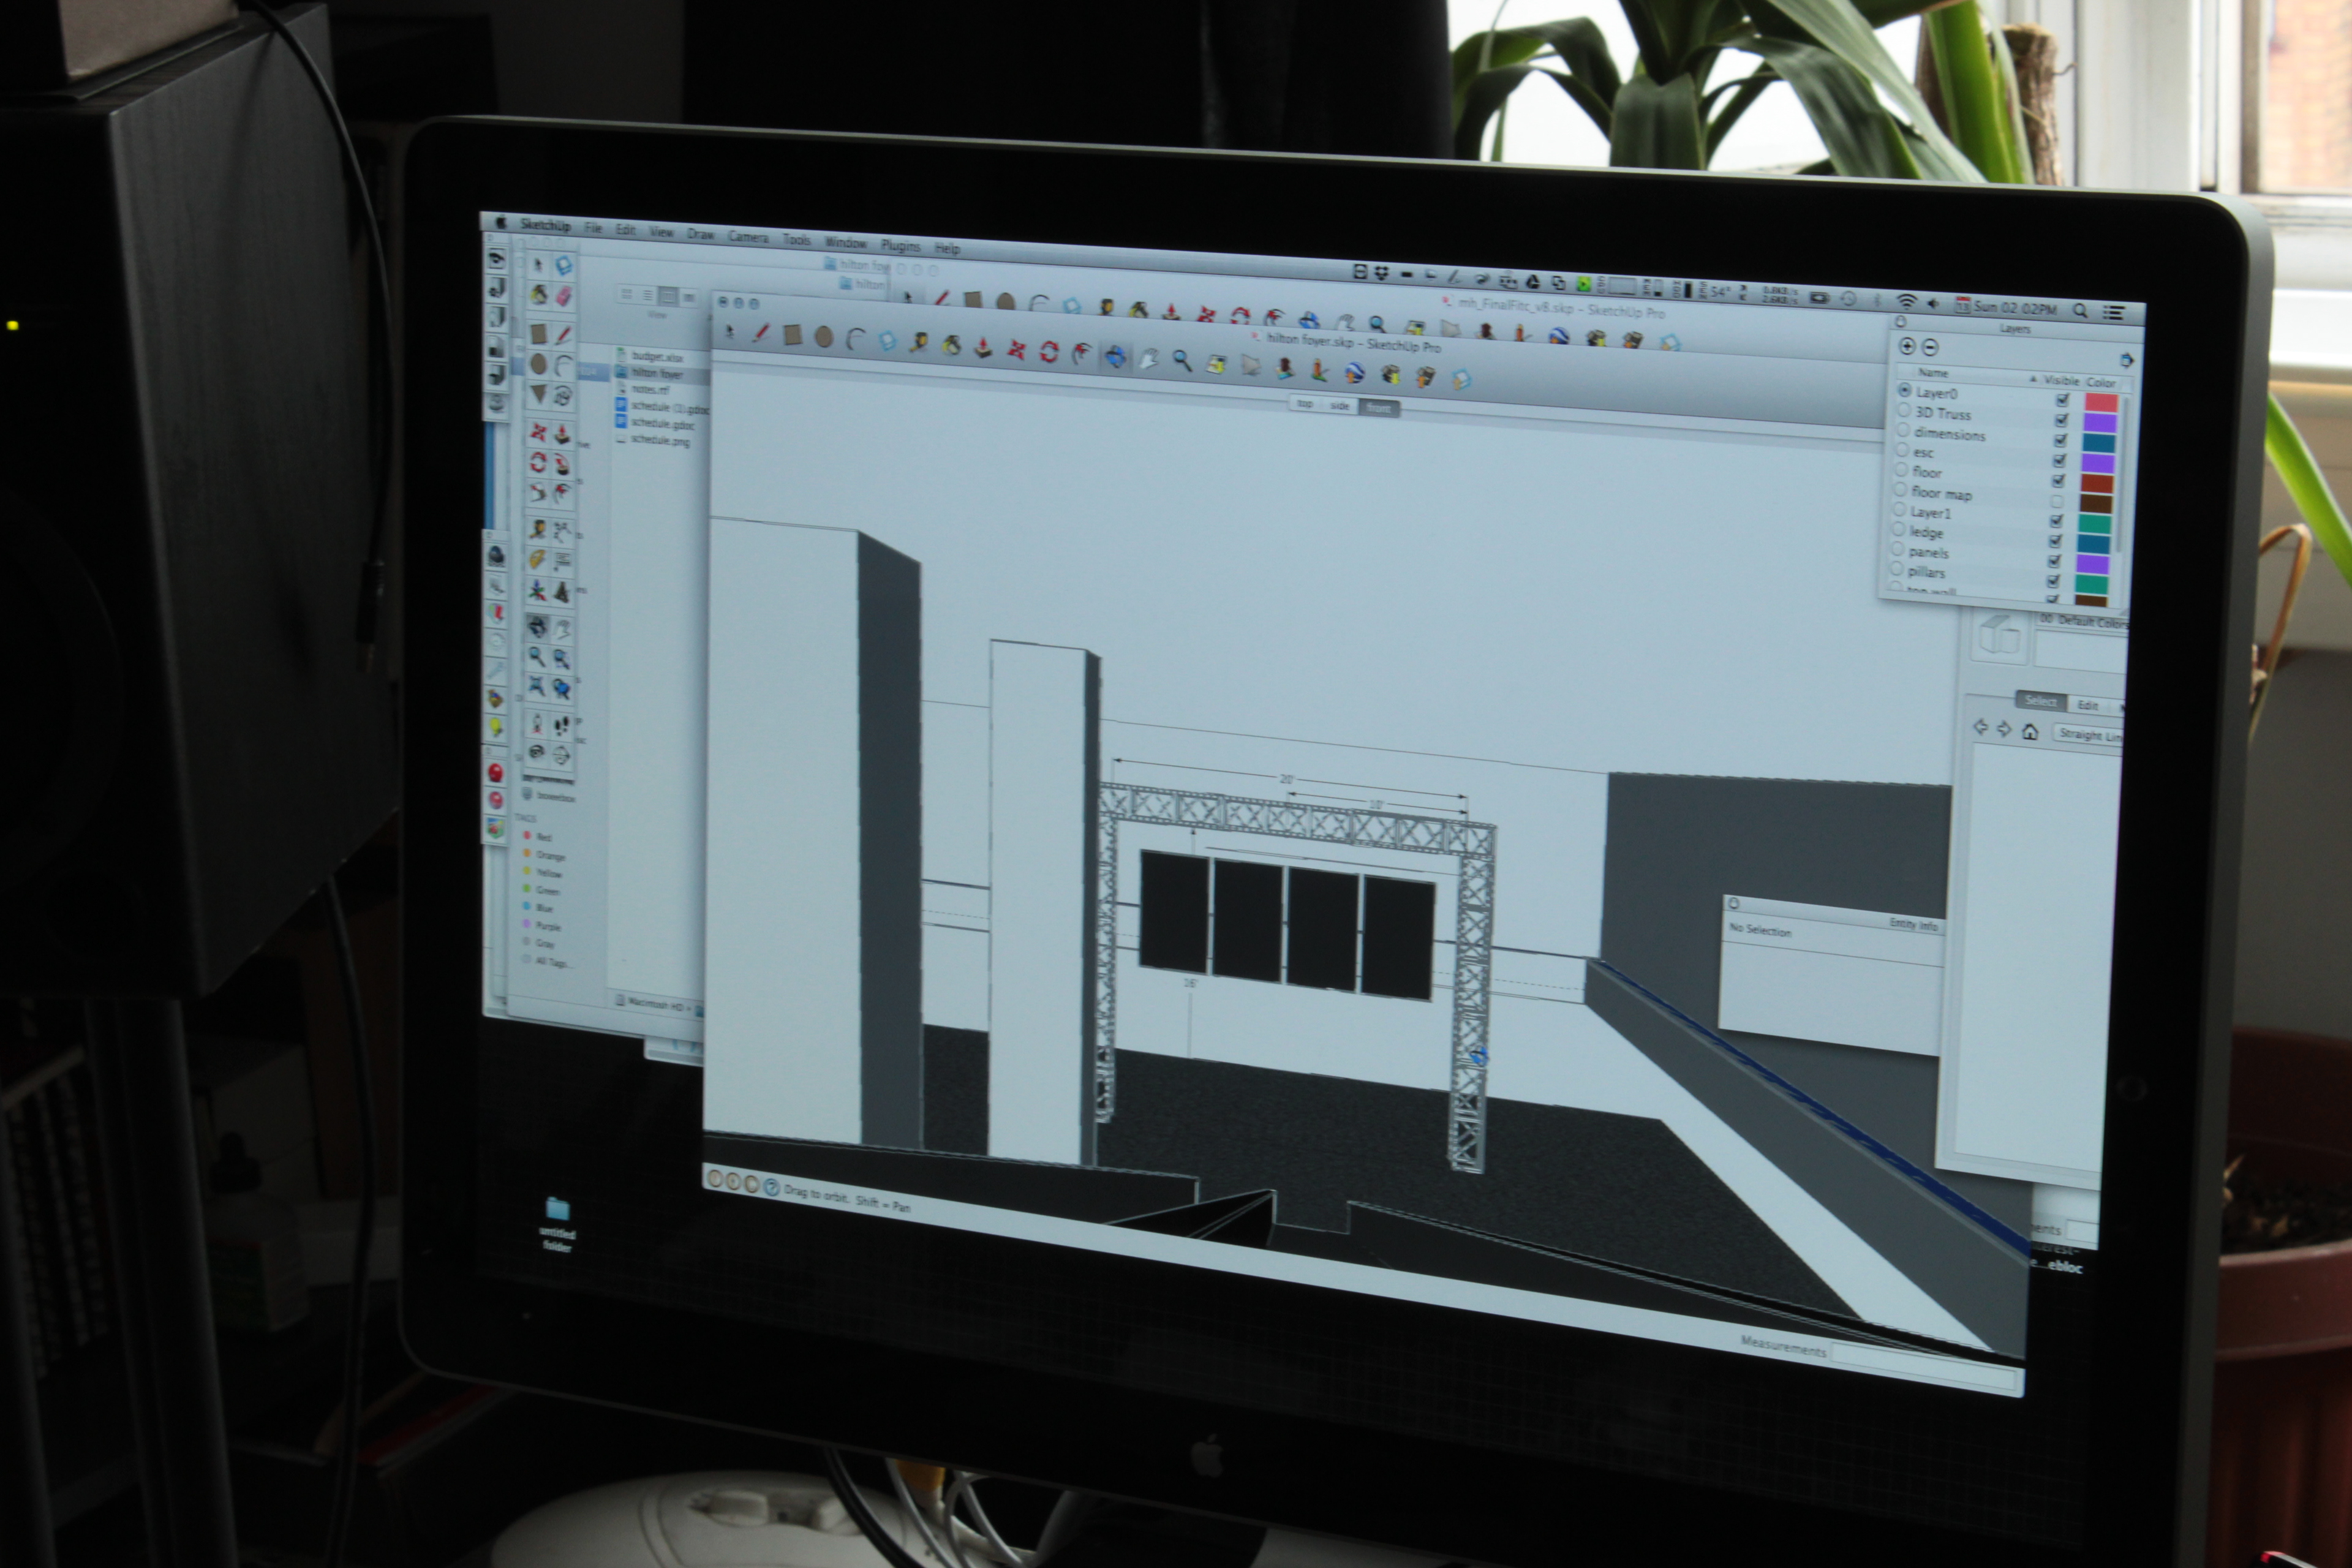The height and width of the screenshot is (1568, 2352).
Task: Switch to the materials Edit tab
Action: [2087, 705]
